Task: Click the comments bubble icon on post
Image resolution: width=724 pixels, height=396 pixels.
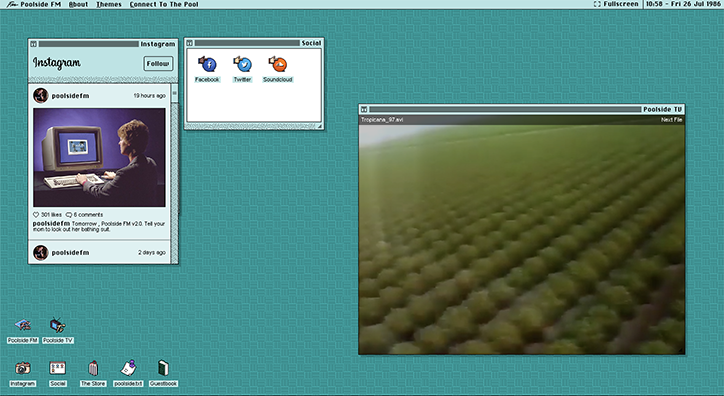Action: click(69, 215)
